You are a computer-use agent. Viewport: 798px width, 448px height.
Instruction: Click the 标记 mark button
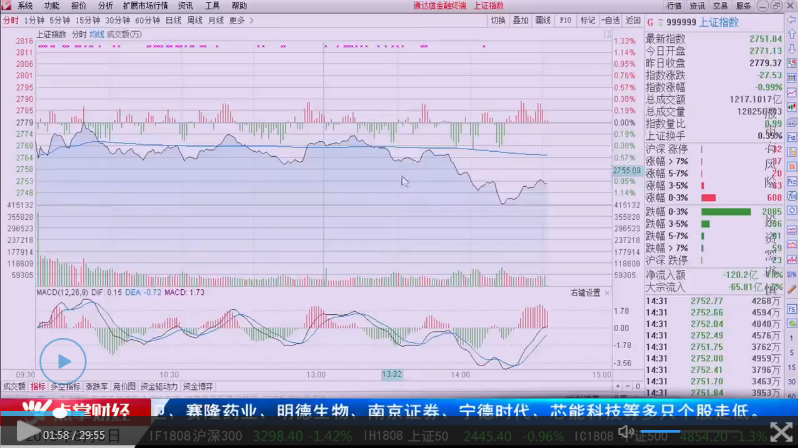pos(587,20)
